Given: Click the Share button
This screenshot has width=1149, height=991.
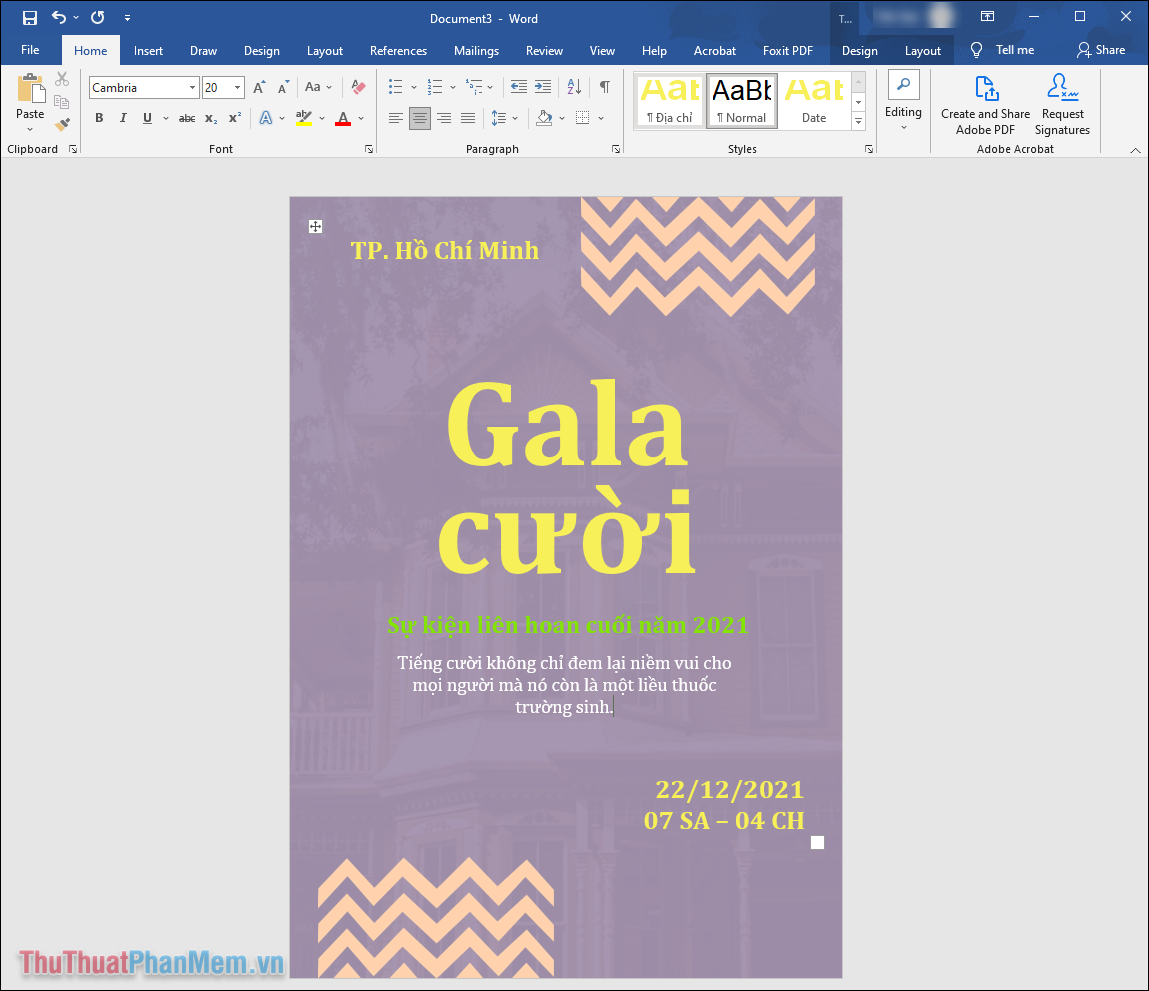Looking at the screenshot, I should click(x=1100, y=50).
